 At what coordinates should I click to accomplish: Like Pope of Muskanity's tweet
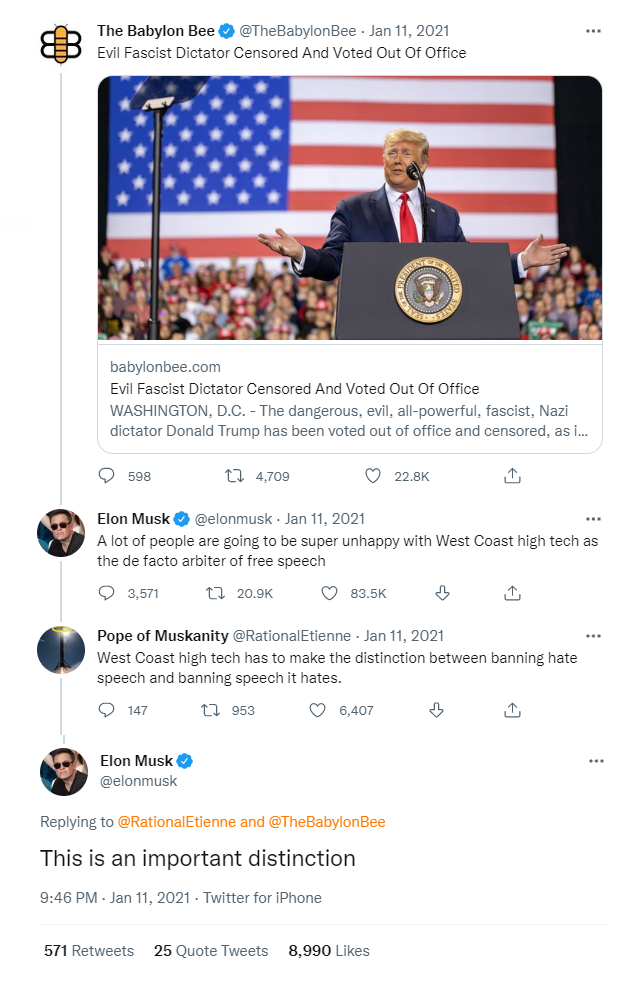318,710
